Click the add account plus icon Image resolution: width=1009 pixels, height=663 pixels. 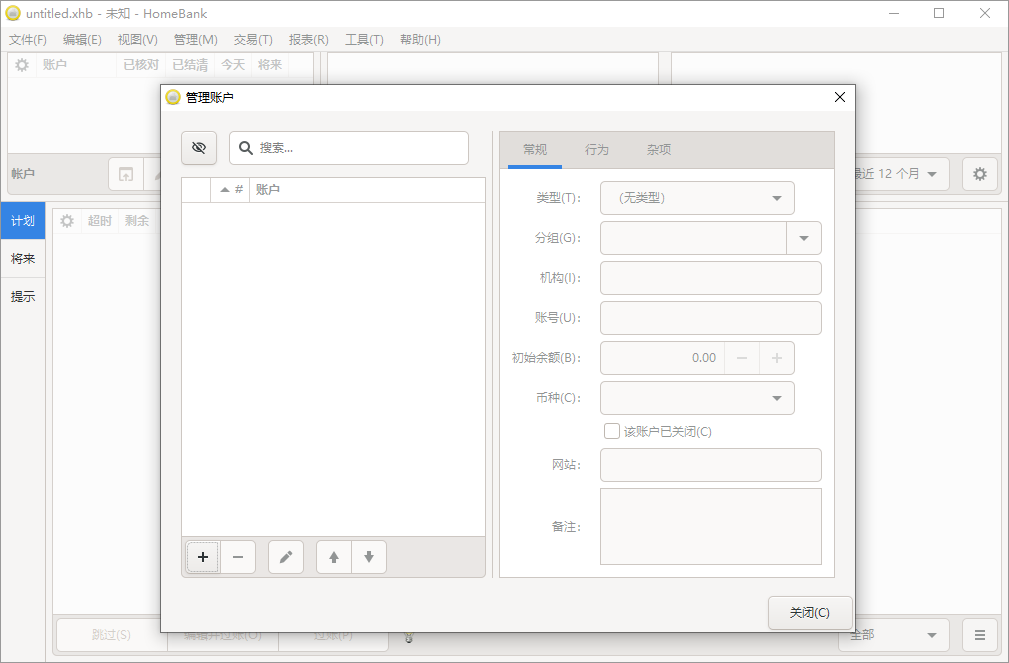coord(203,557)
